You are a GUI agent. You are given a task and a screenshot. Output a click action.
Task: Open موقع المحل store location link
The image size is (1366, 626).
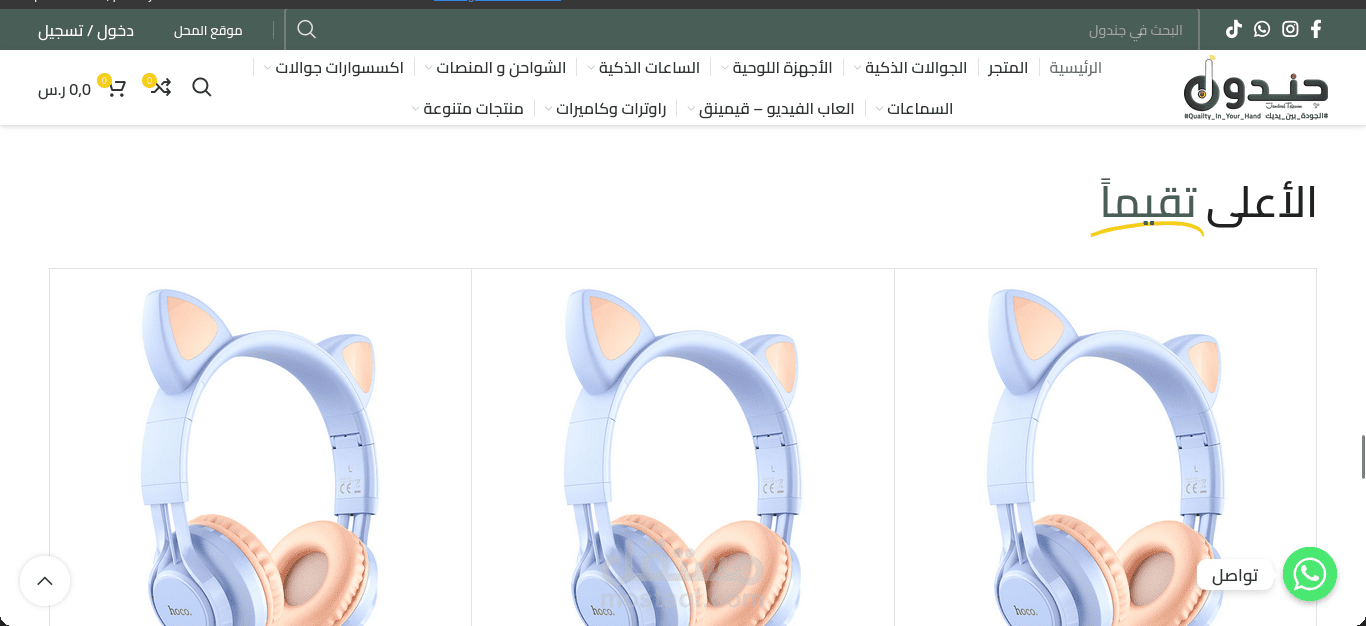208,30
